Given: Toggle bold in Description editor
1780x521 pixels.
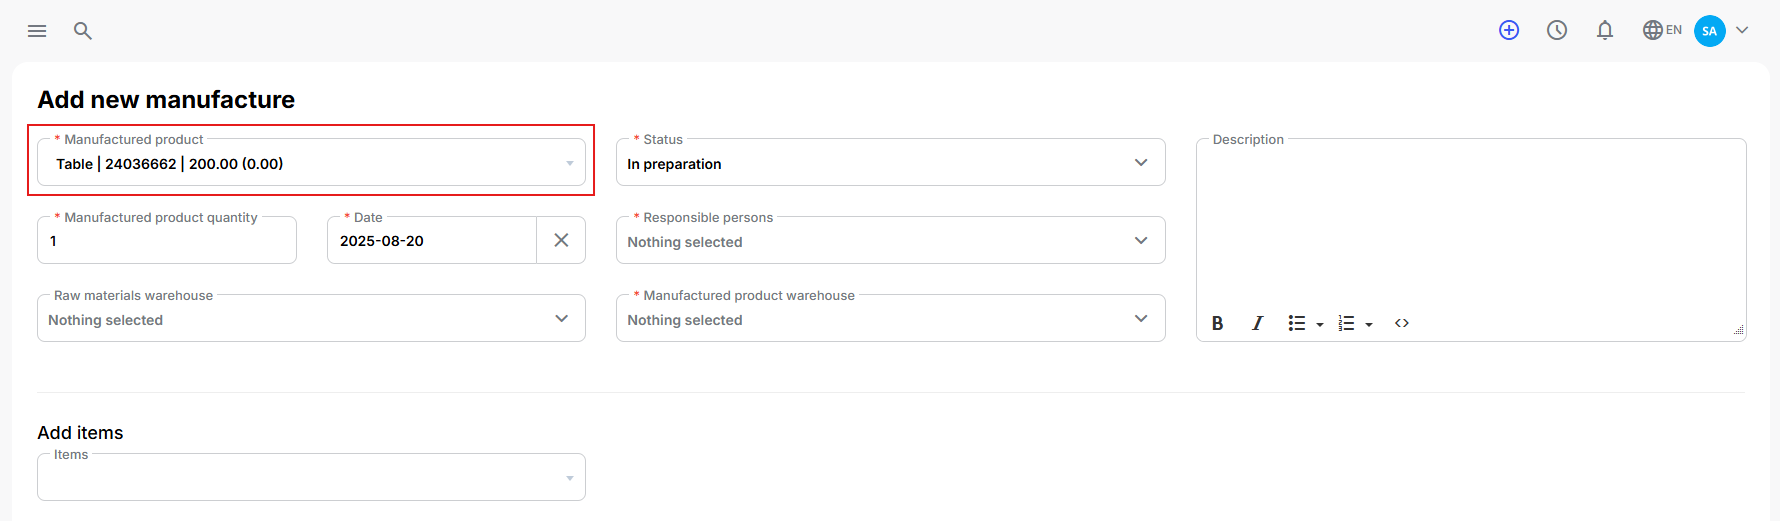Looking at the screenshot, I should click(1217, 323).
